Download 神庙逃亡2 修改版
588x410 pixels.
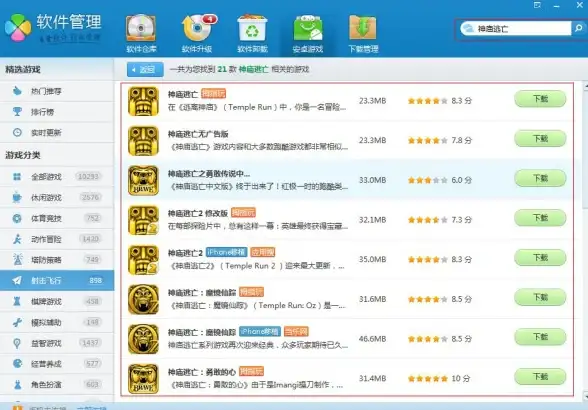(540, 218)
